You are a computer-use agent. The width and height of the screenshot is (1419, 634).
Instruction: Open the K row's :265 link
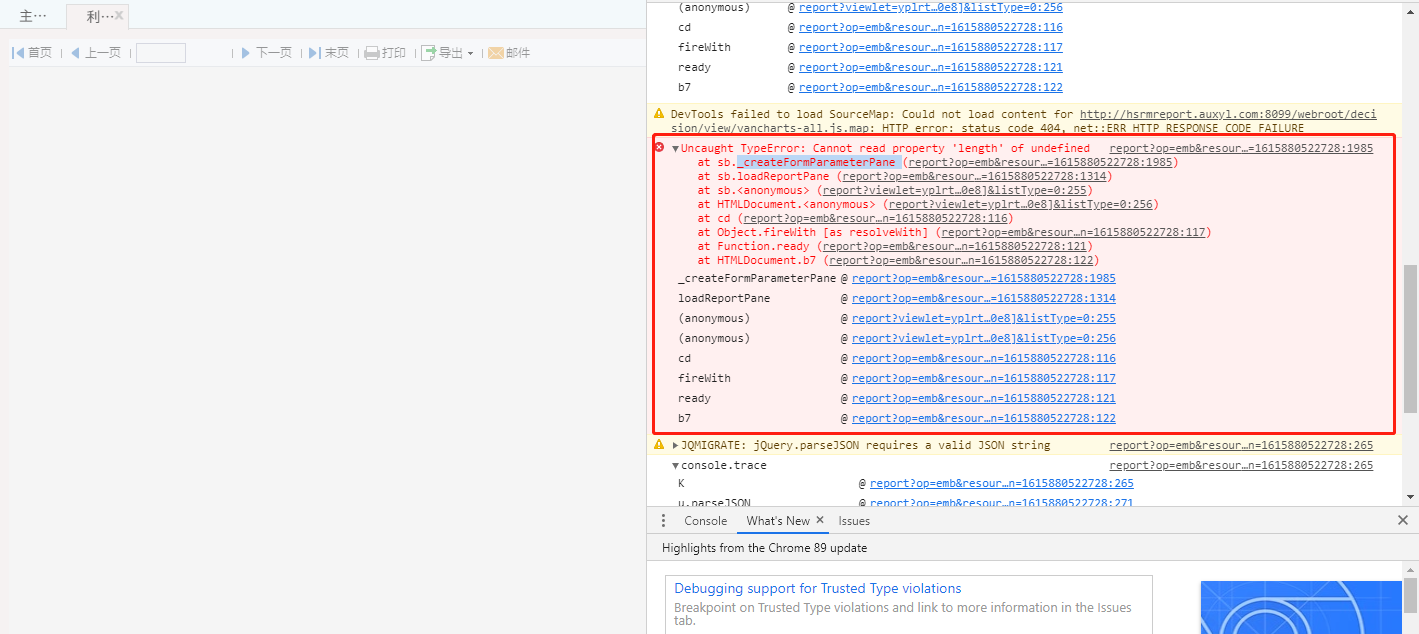1002,483
